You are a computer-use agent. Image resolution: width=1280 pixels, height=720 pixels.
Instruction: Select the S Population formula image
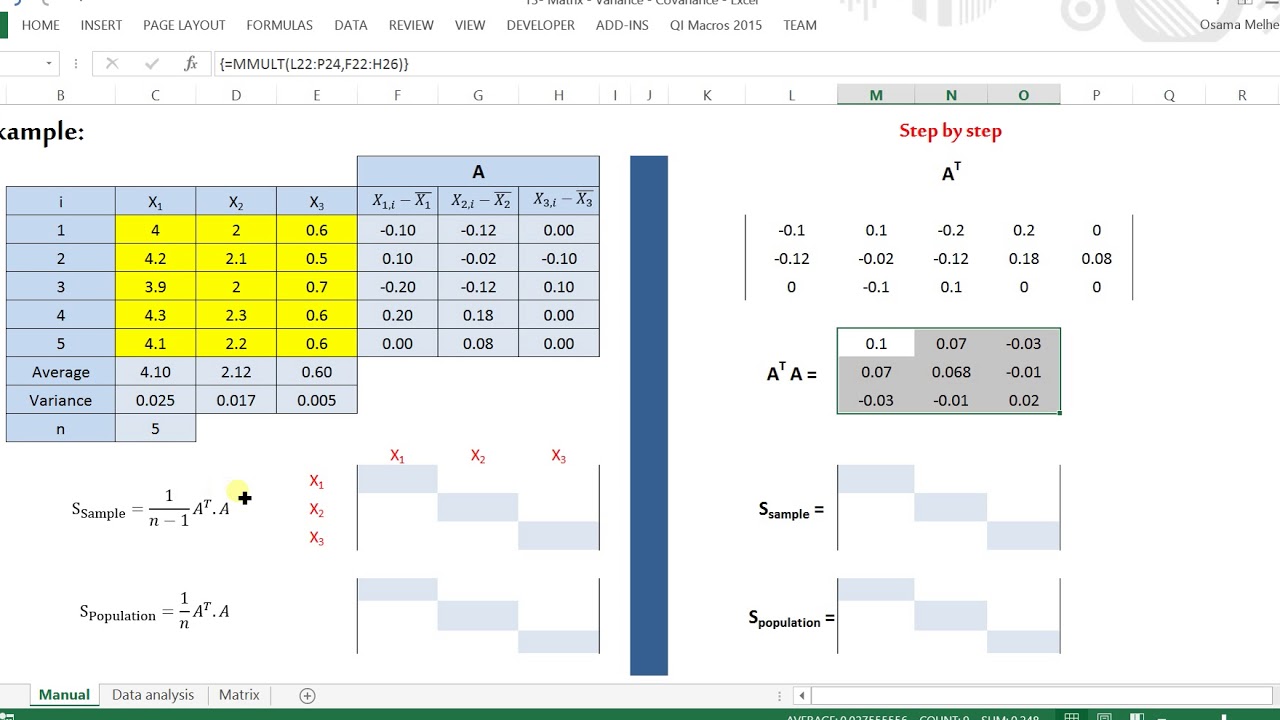(x=155, y=612)
